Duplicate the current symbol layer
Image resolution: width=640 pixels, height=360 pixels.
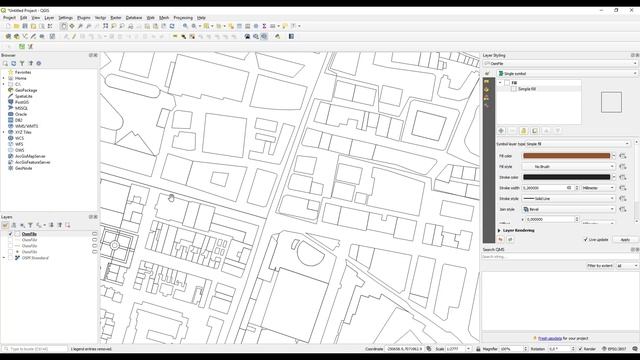click(x=535, y=131)
